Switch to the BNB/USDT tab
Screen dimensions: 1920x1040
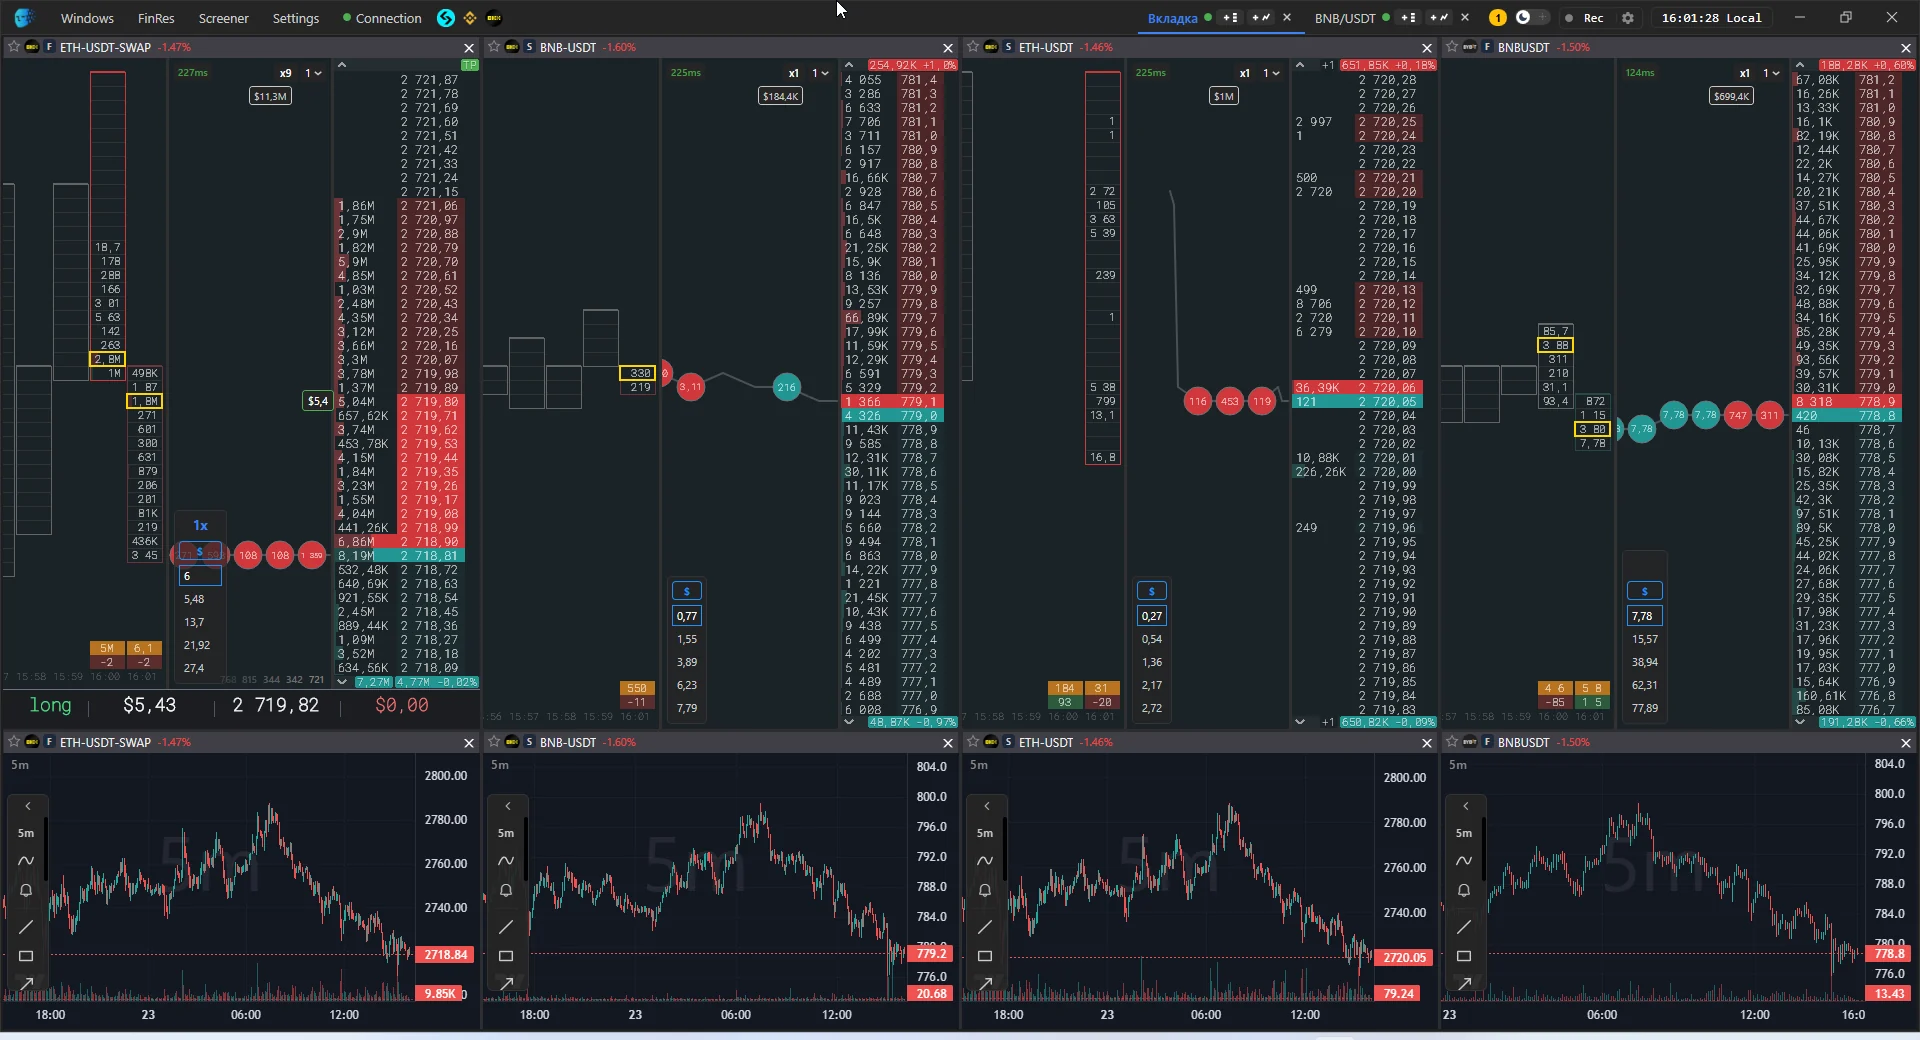coord(1345,18)
